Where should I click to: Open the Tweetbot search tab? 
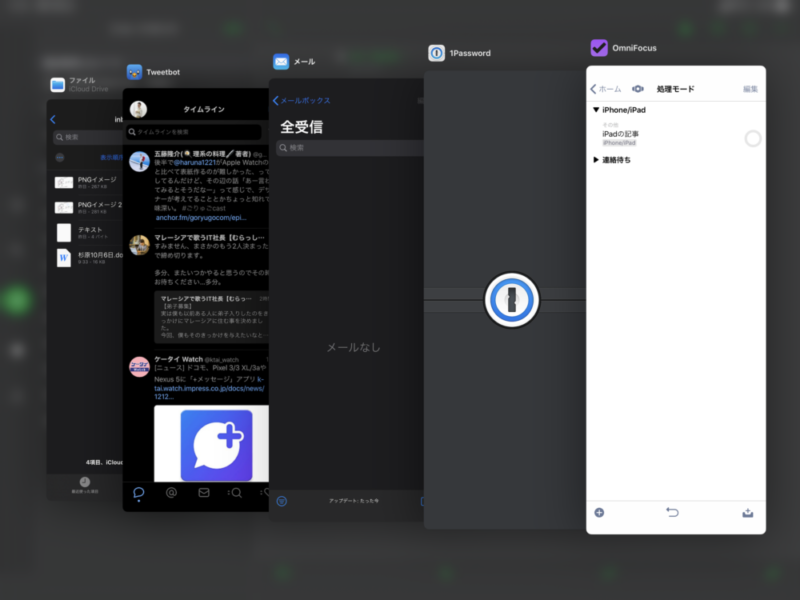[235, 493]
